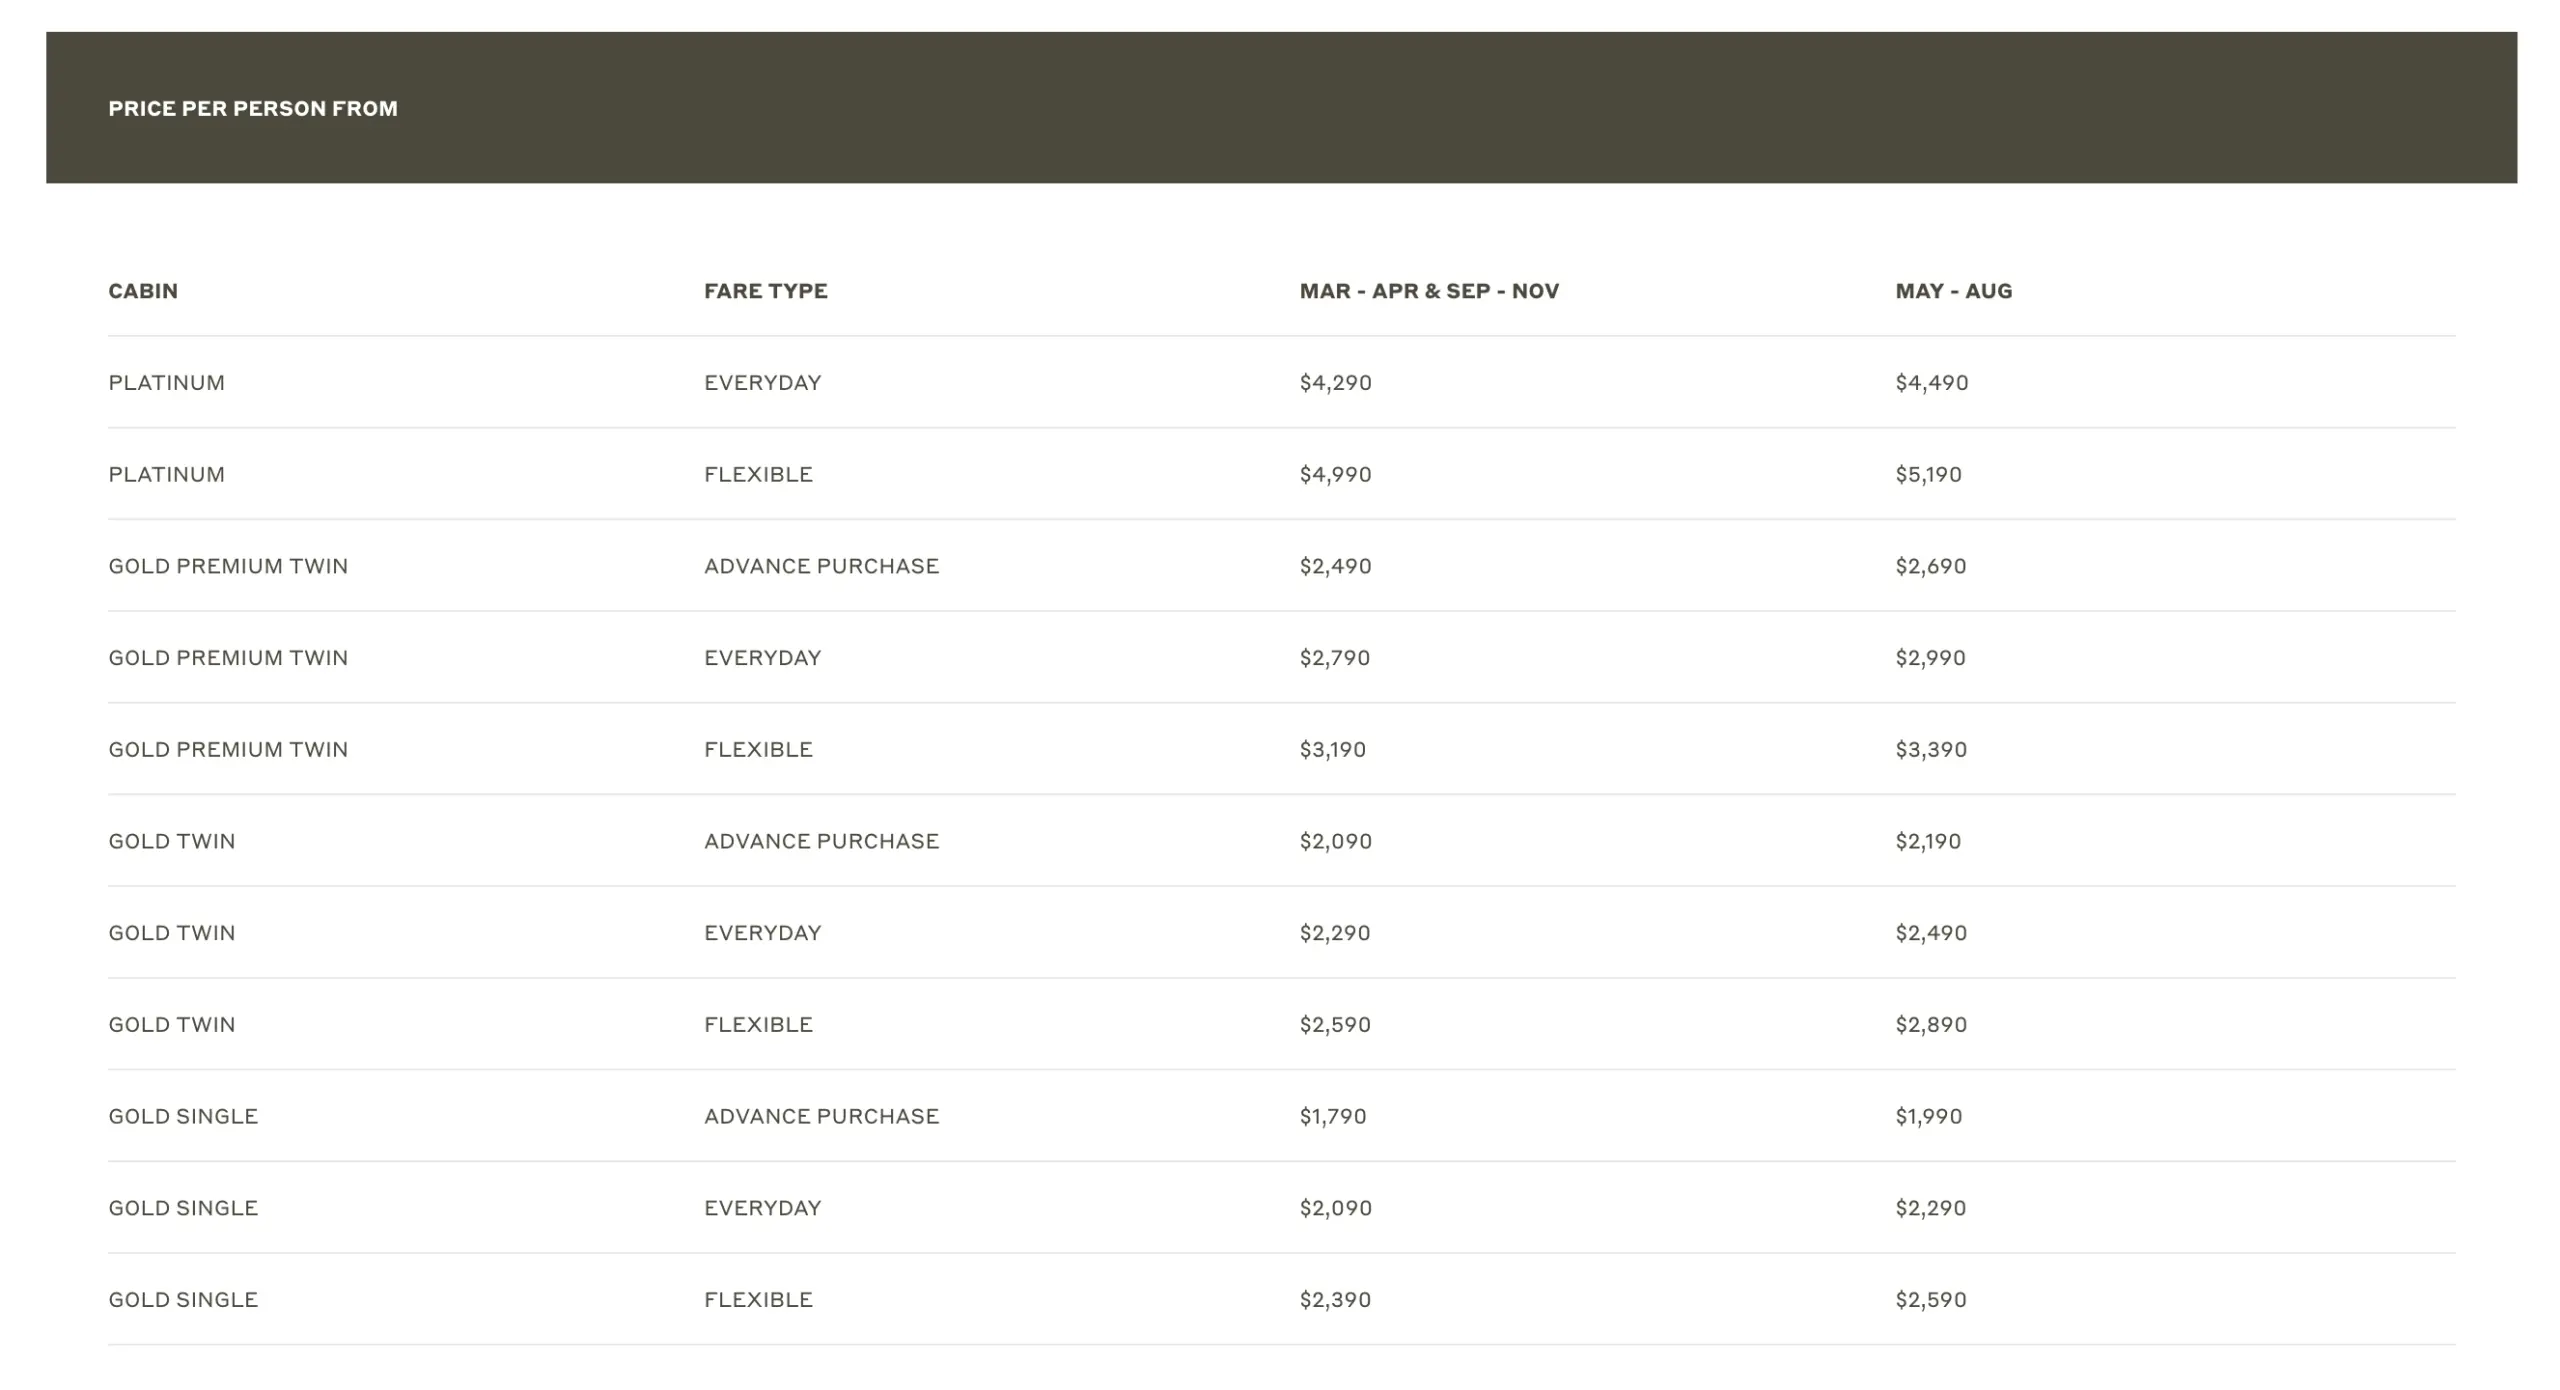Click the $2,490 Gold Premium Twin price
2560x1390 pixels.
coord(1335,565)
